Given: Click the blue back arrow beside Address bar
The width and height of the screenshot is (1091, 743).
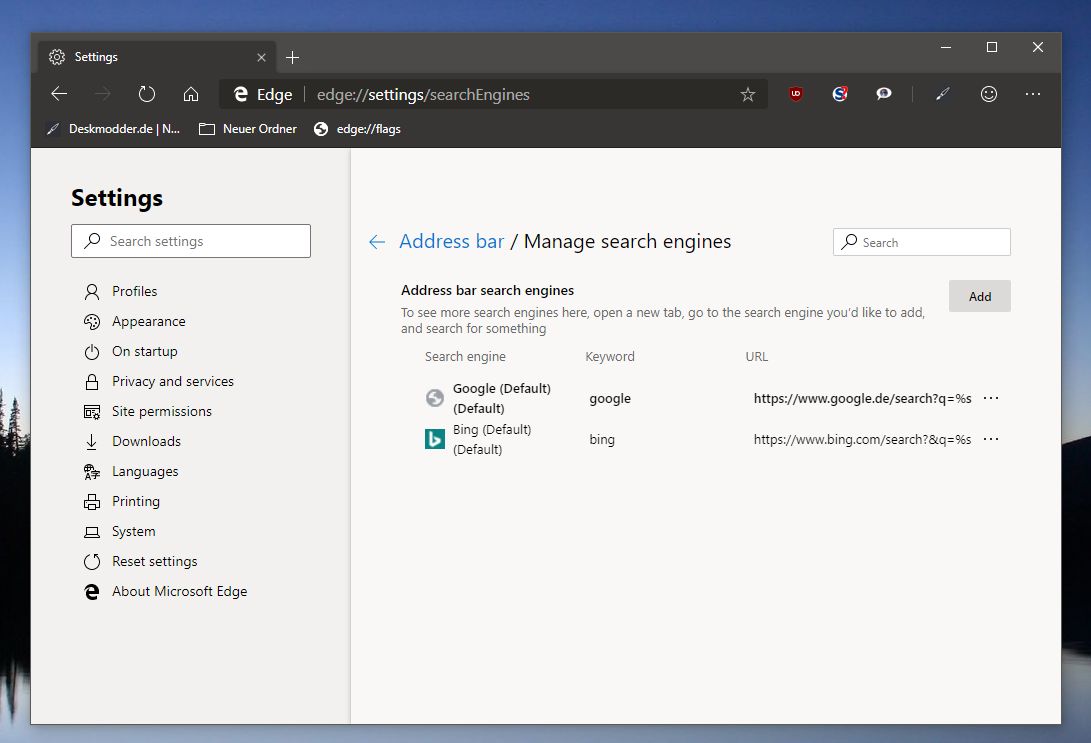Looking at the screenshot, I should [376, 241].
